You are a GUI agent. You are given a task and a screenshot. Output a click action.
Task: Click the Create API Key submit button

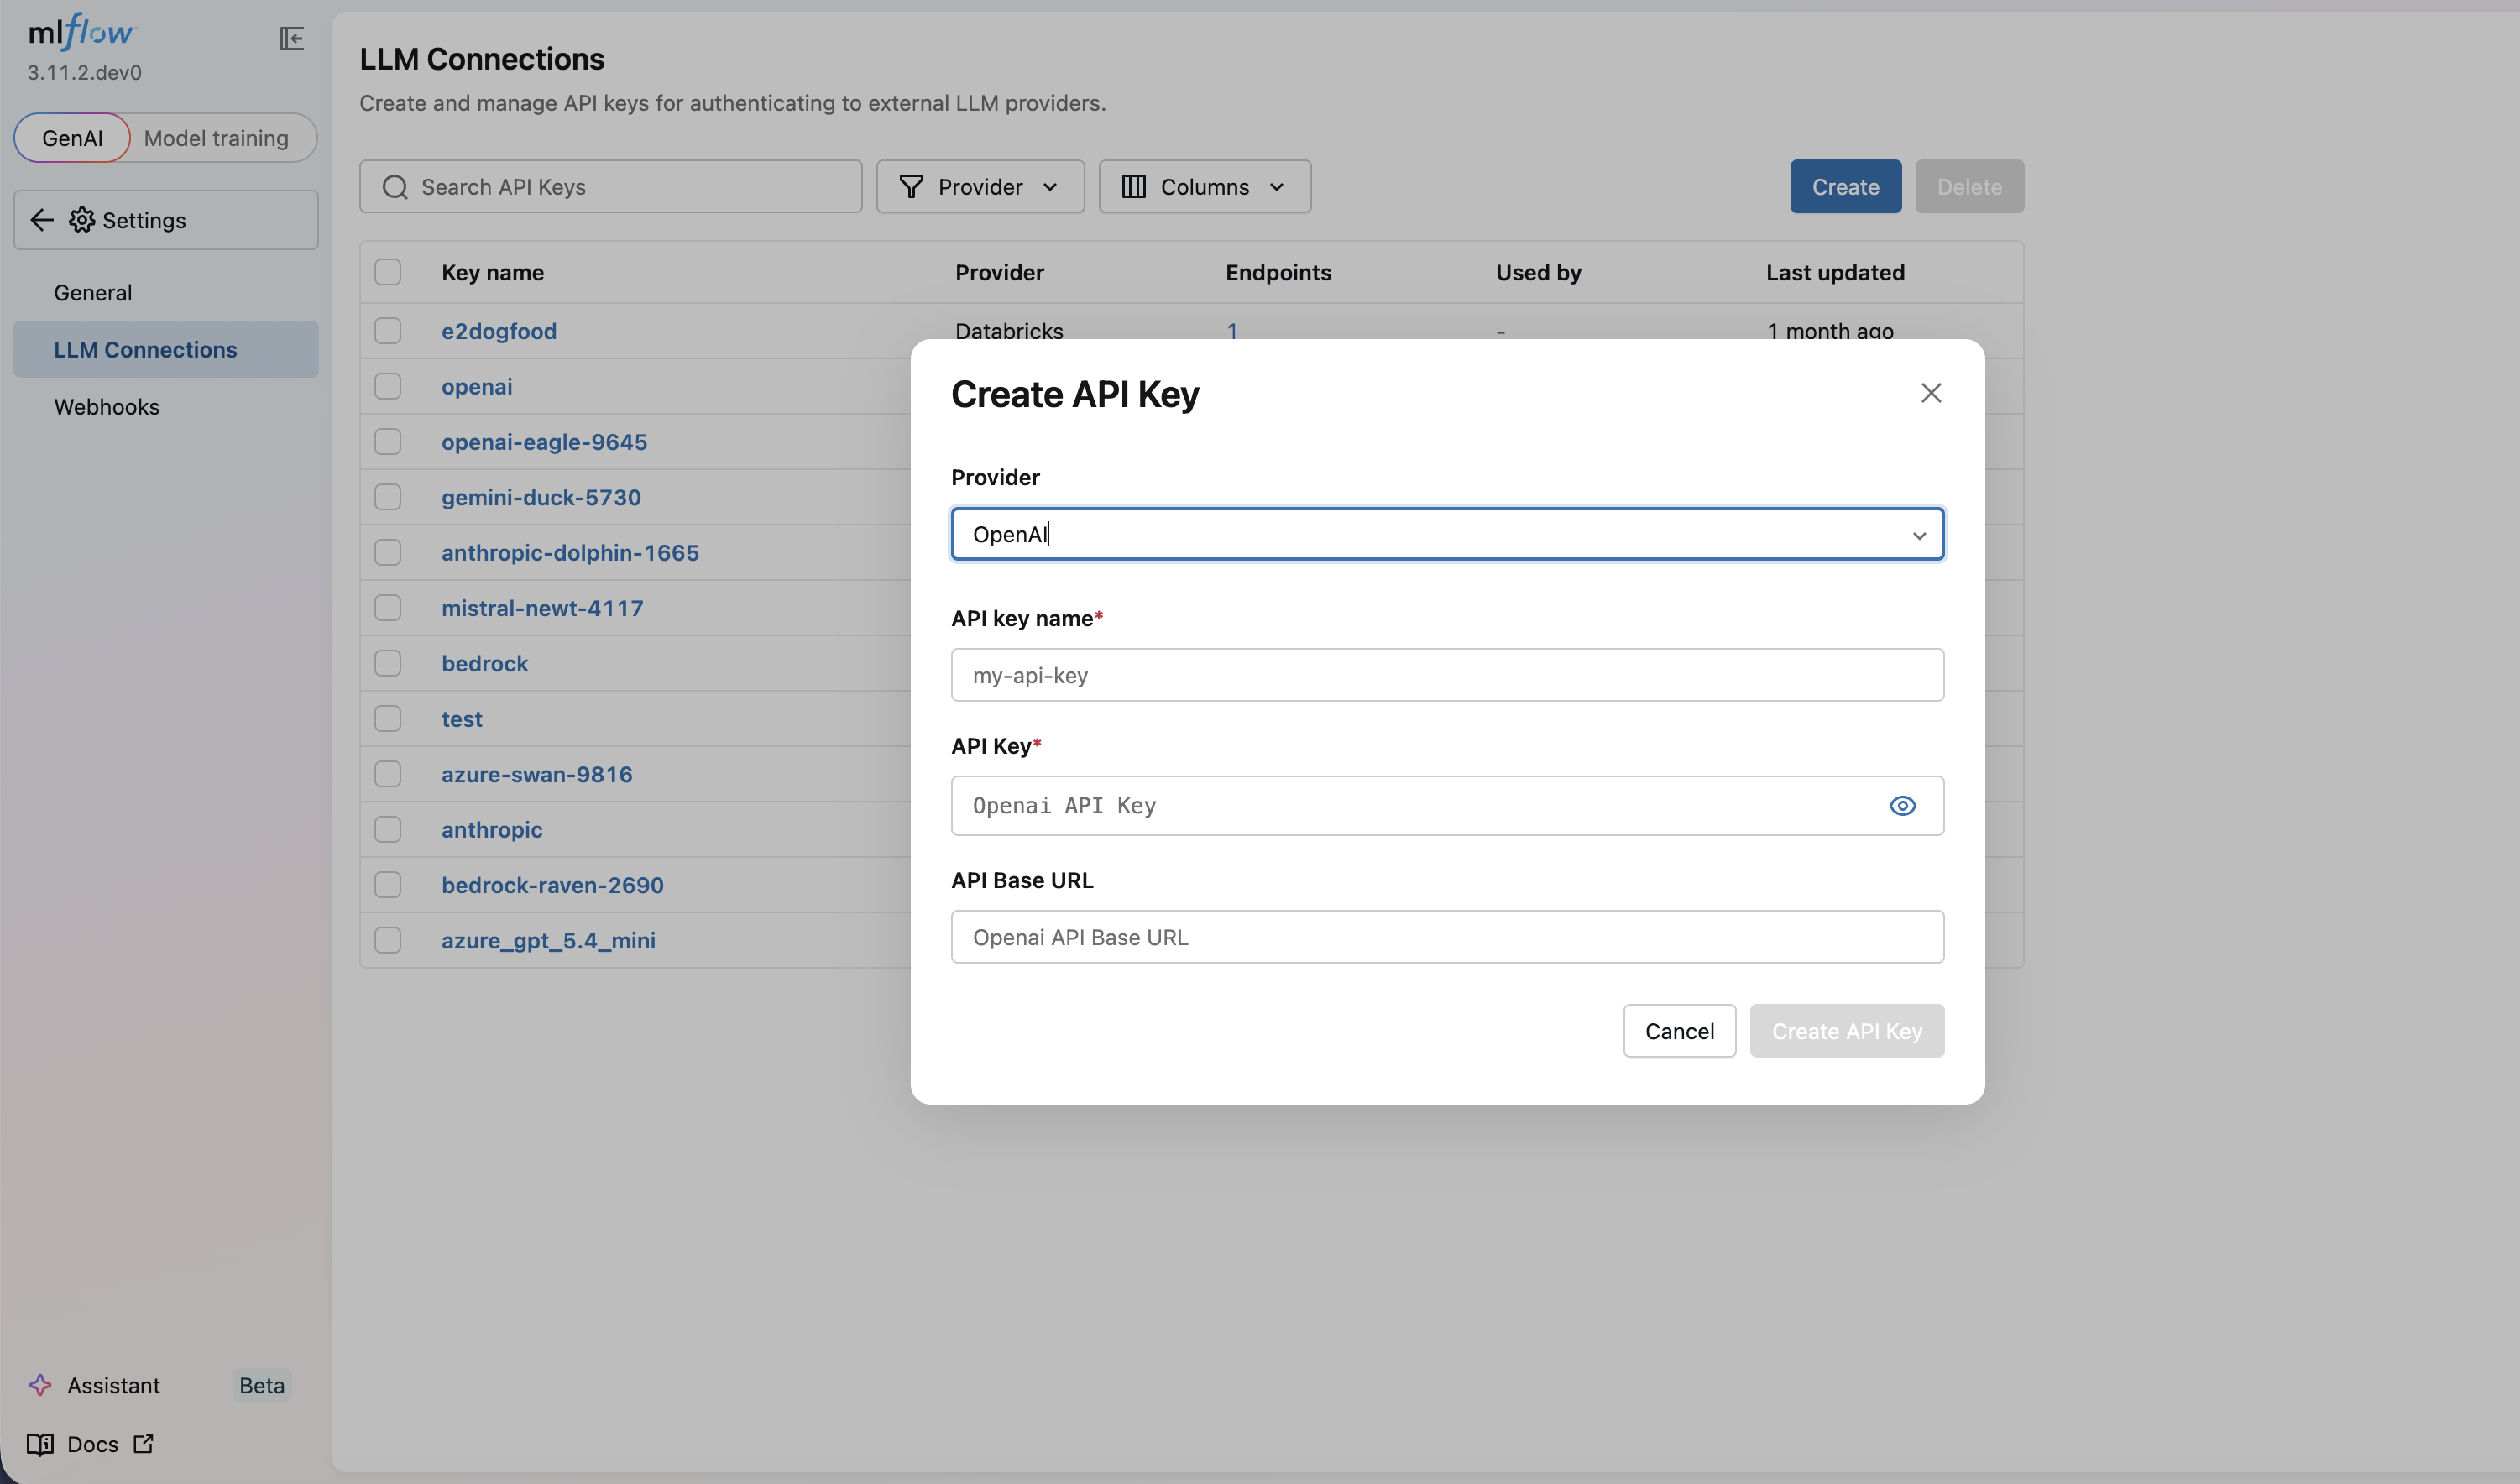pyautogui.click(x=1846, y=1031)
